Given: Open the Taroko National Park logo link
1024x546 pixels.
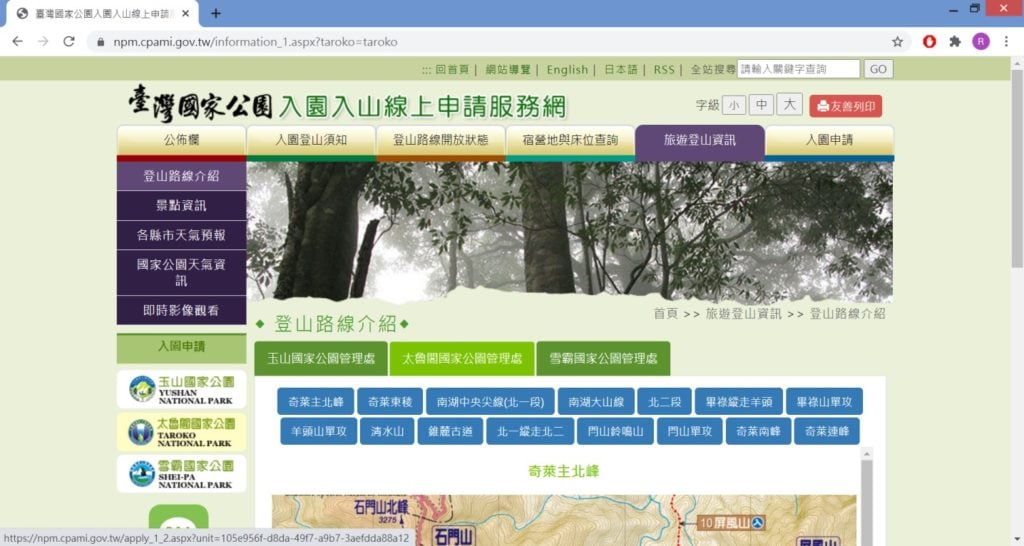Looking at the screenshot, I should [181, 432].
